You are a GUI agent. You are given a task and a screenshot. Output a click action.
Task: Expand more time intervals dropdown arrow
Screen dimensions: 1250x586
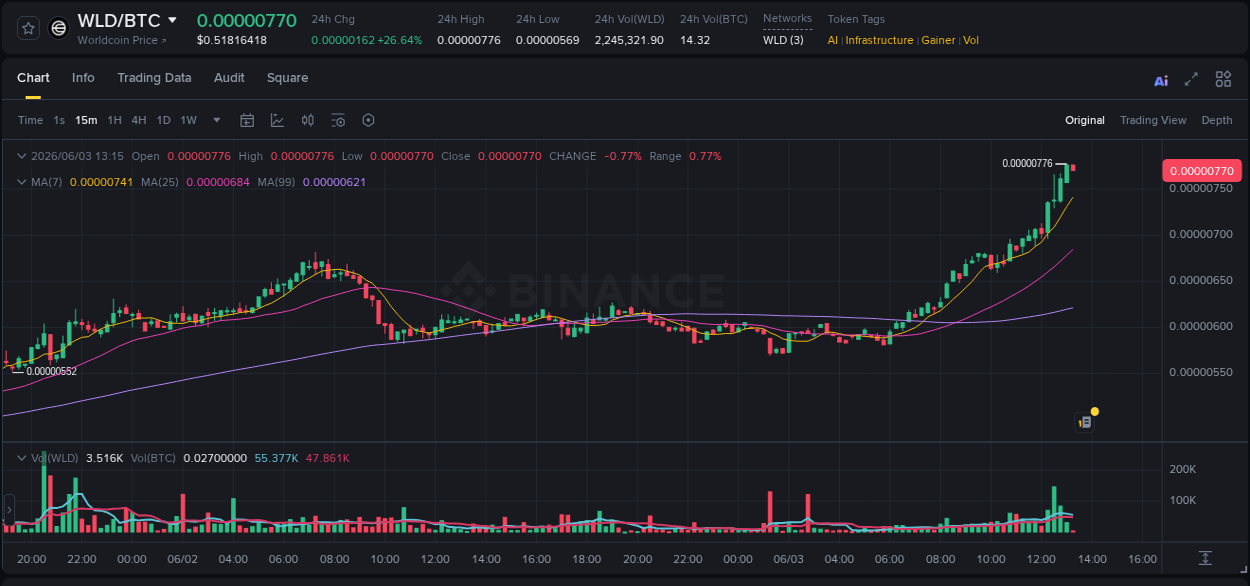coord(217,120)
